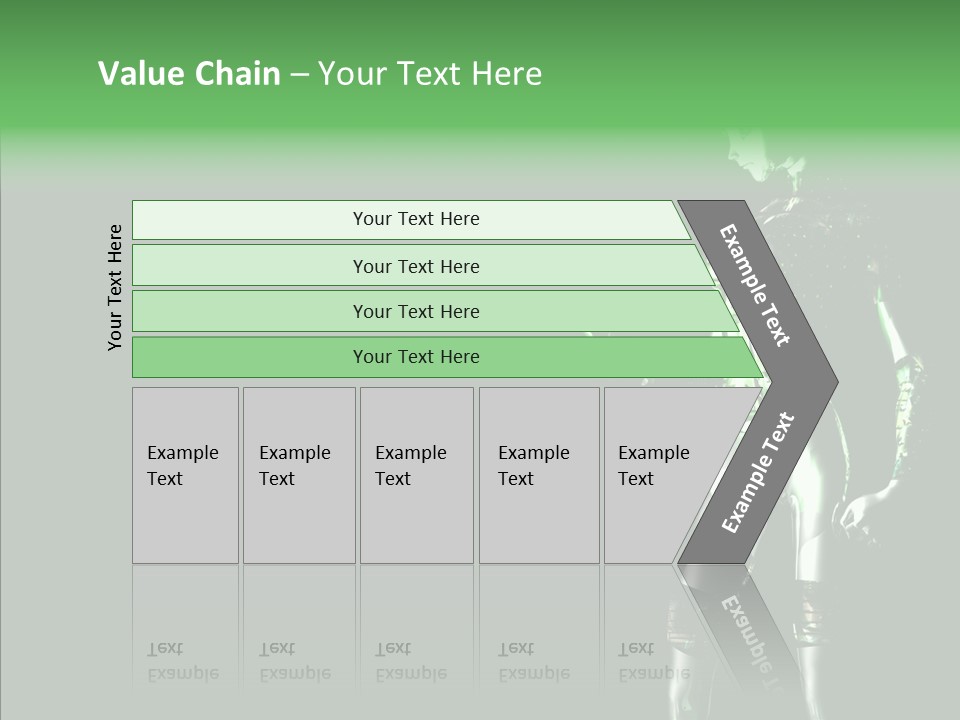The width and height of the screenshot is (960, 720).
Task: Click the third green "Your Text Here" bar
Action: click(x=416, y=311)
